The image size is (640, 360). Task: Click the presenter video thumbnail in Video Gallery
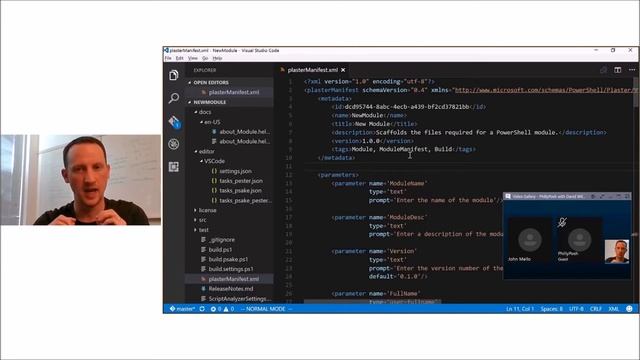(617, 251)
